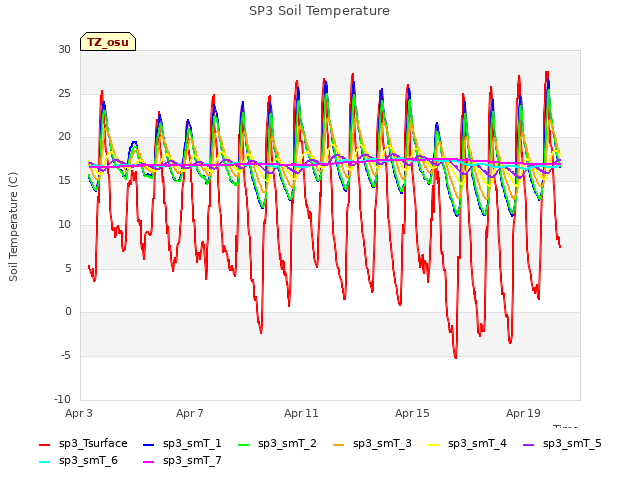
Task: Click purple sp3_smT_5 color marker
Action: pyautogui.click(x=529, y=444)
